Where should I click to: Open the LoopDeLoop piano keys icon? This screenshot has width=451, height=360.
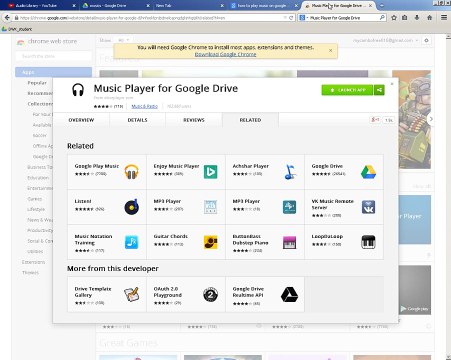(x=368, y=242)
